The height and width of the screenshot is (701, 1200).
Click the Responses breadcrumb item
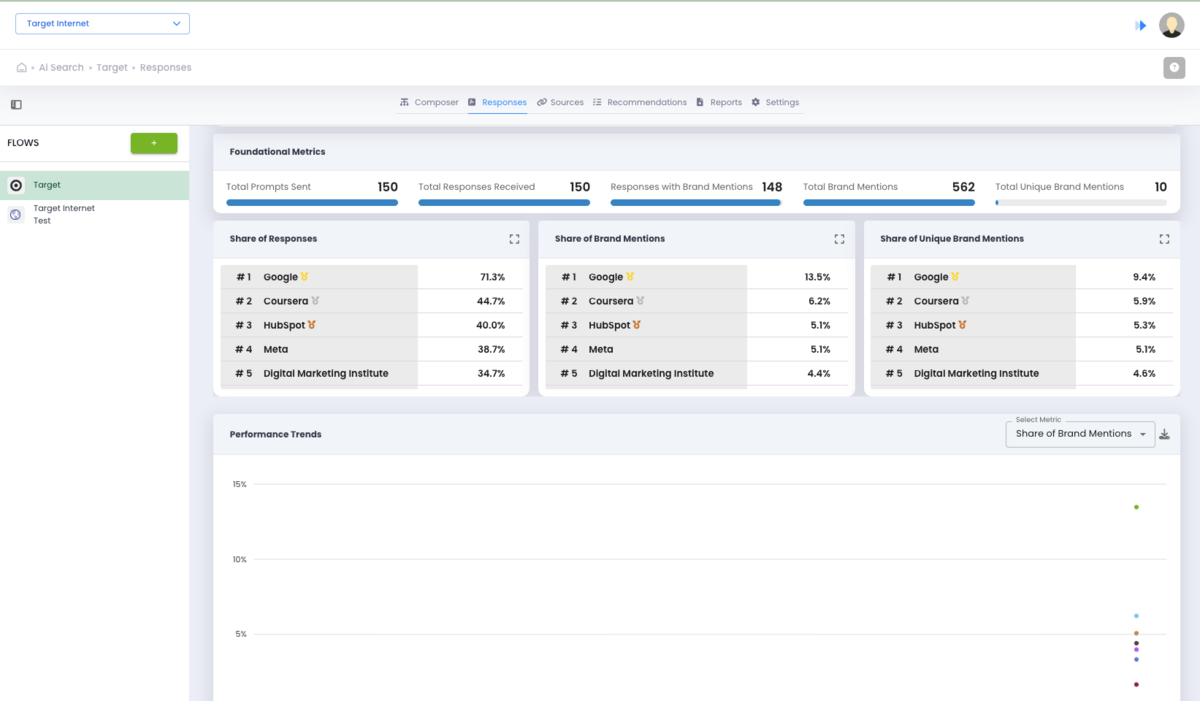(166, 68)
